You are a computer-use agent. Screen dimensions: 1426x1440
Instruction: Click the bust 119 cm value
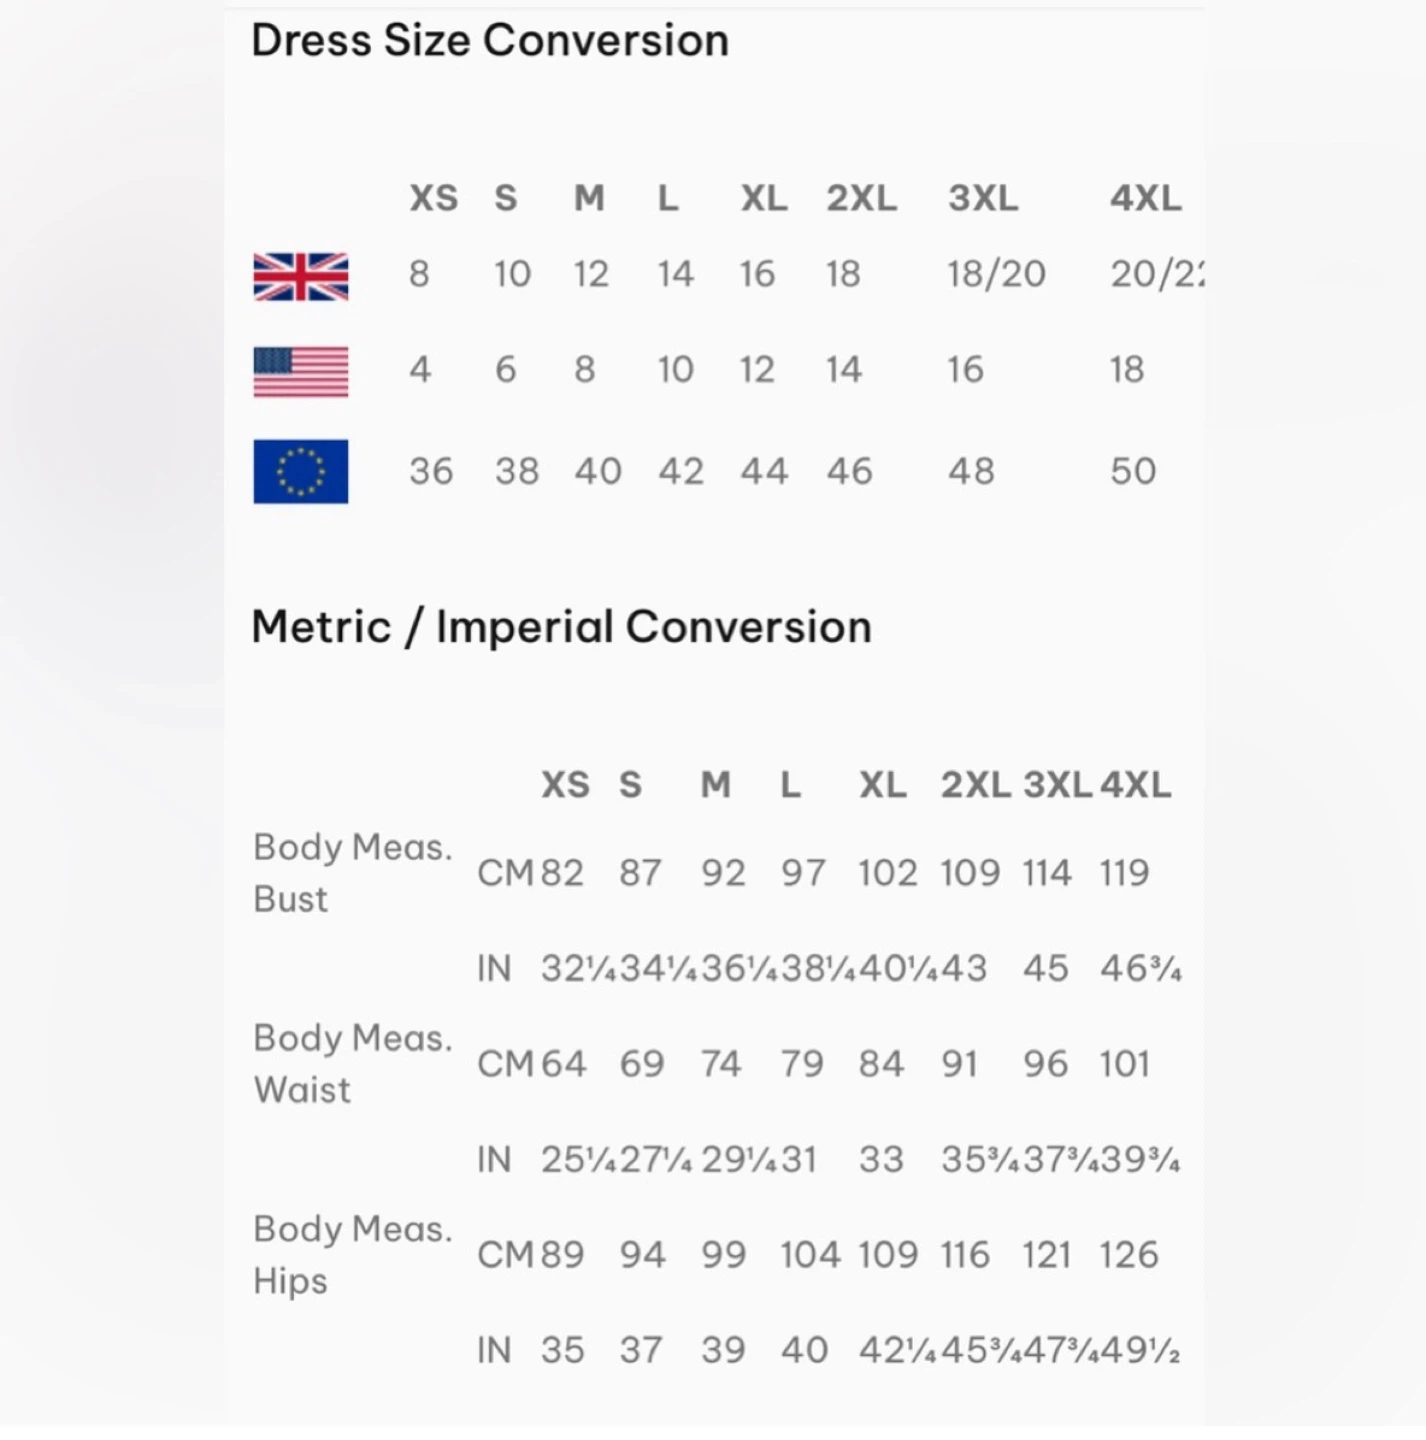pyautogui.click(x=1124, y=873)
